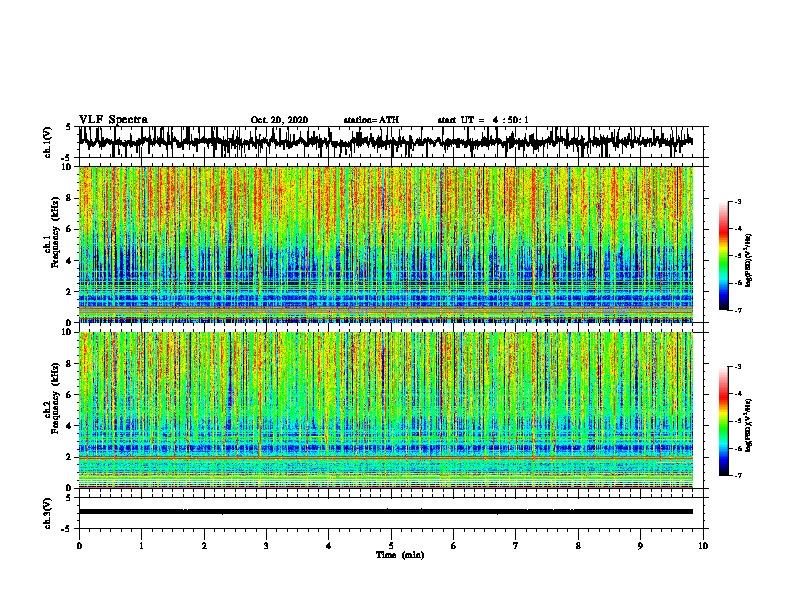Screen dimensions: 792x612
Task: Click the "3" tick on Time axis
Action: (266, 546)
